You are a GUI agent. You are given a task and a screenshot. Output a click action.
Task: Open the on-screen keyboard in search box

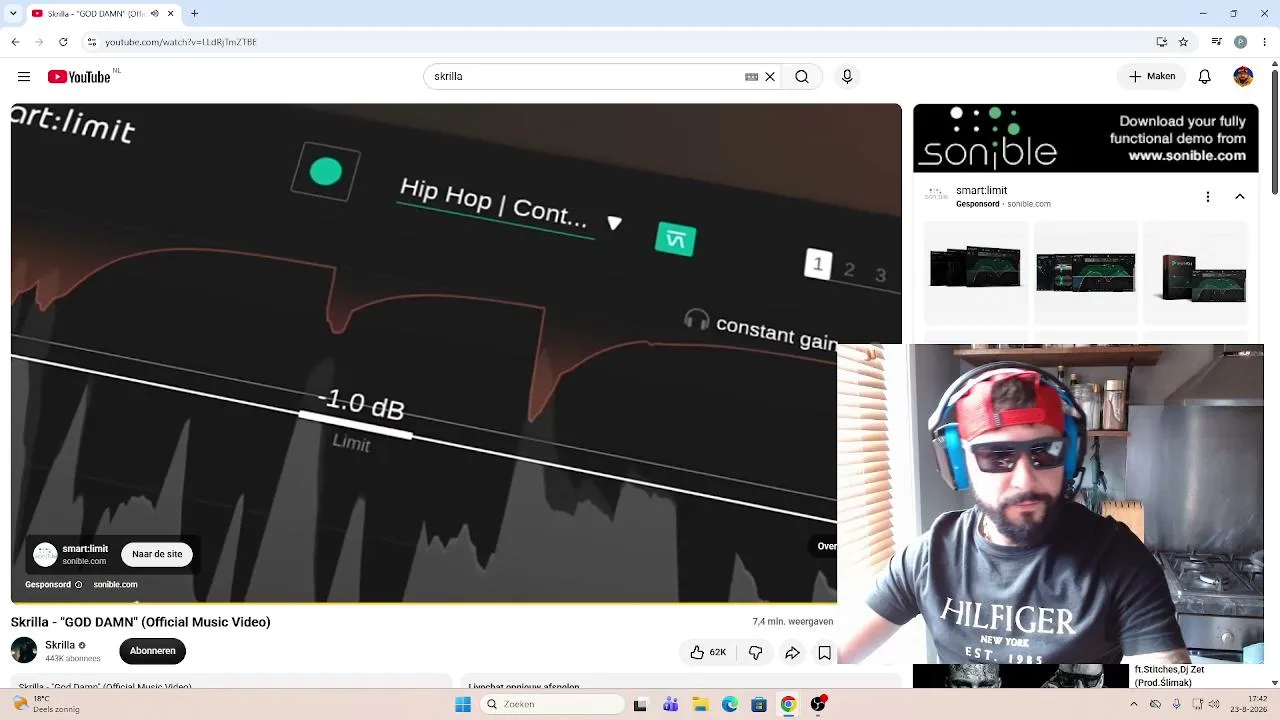752,77
